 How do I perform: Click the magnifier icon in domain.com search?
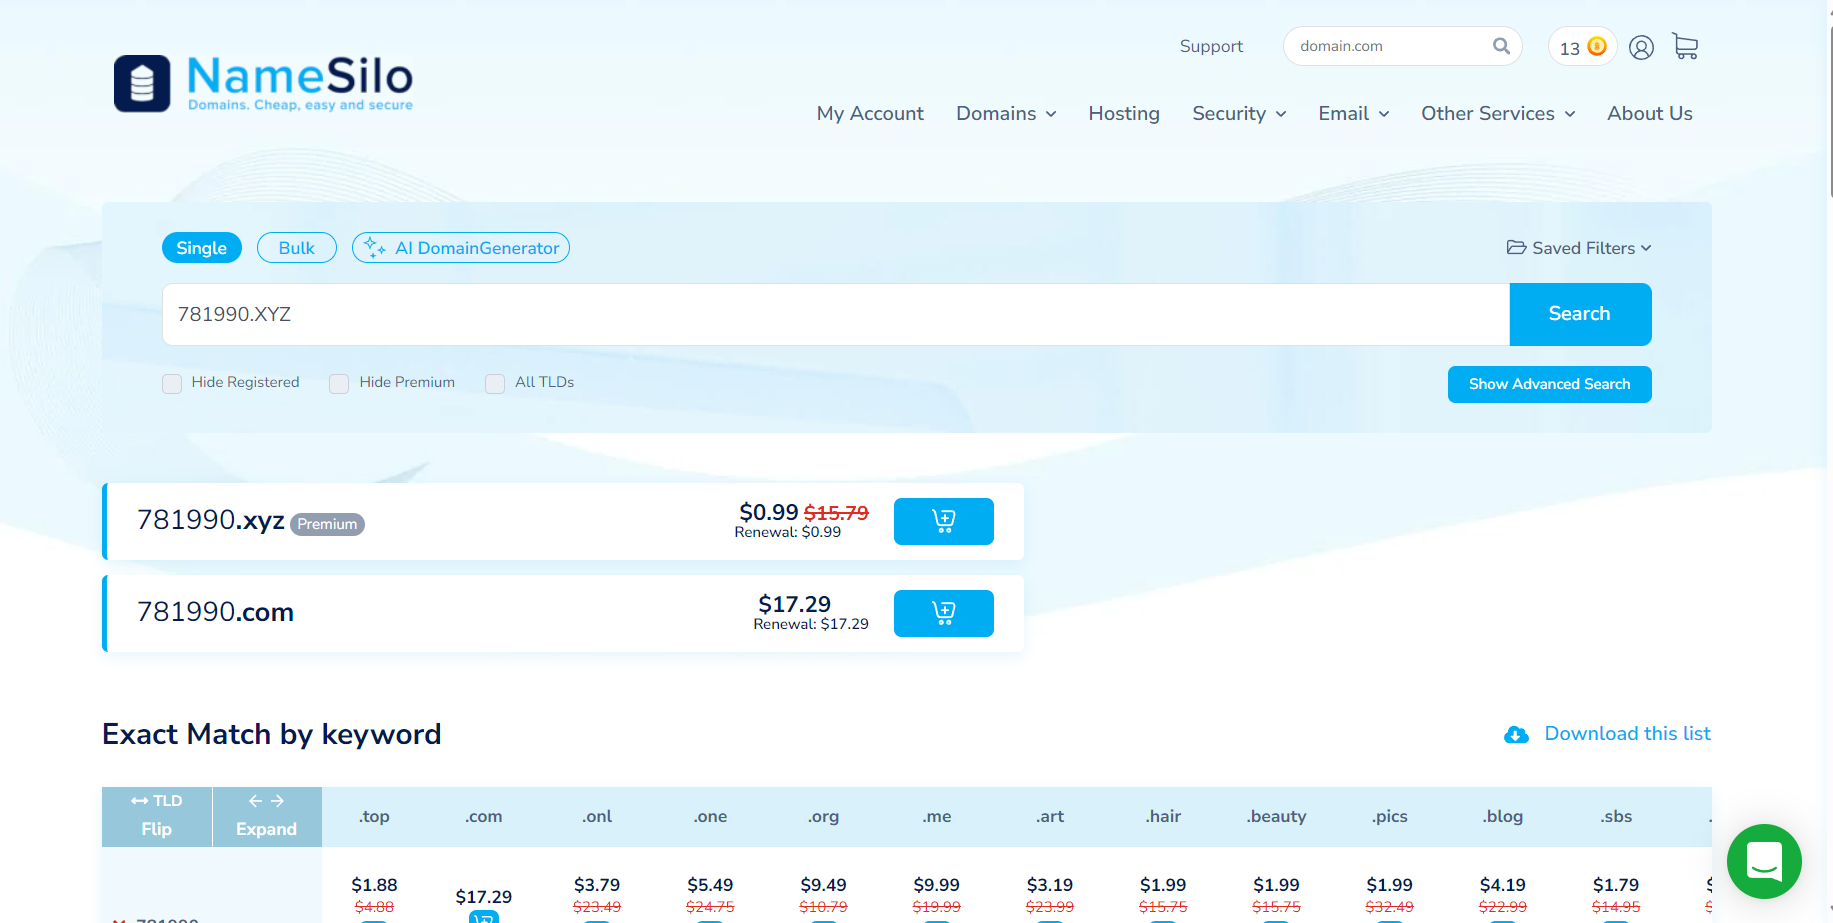(x=1501, y=46)
